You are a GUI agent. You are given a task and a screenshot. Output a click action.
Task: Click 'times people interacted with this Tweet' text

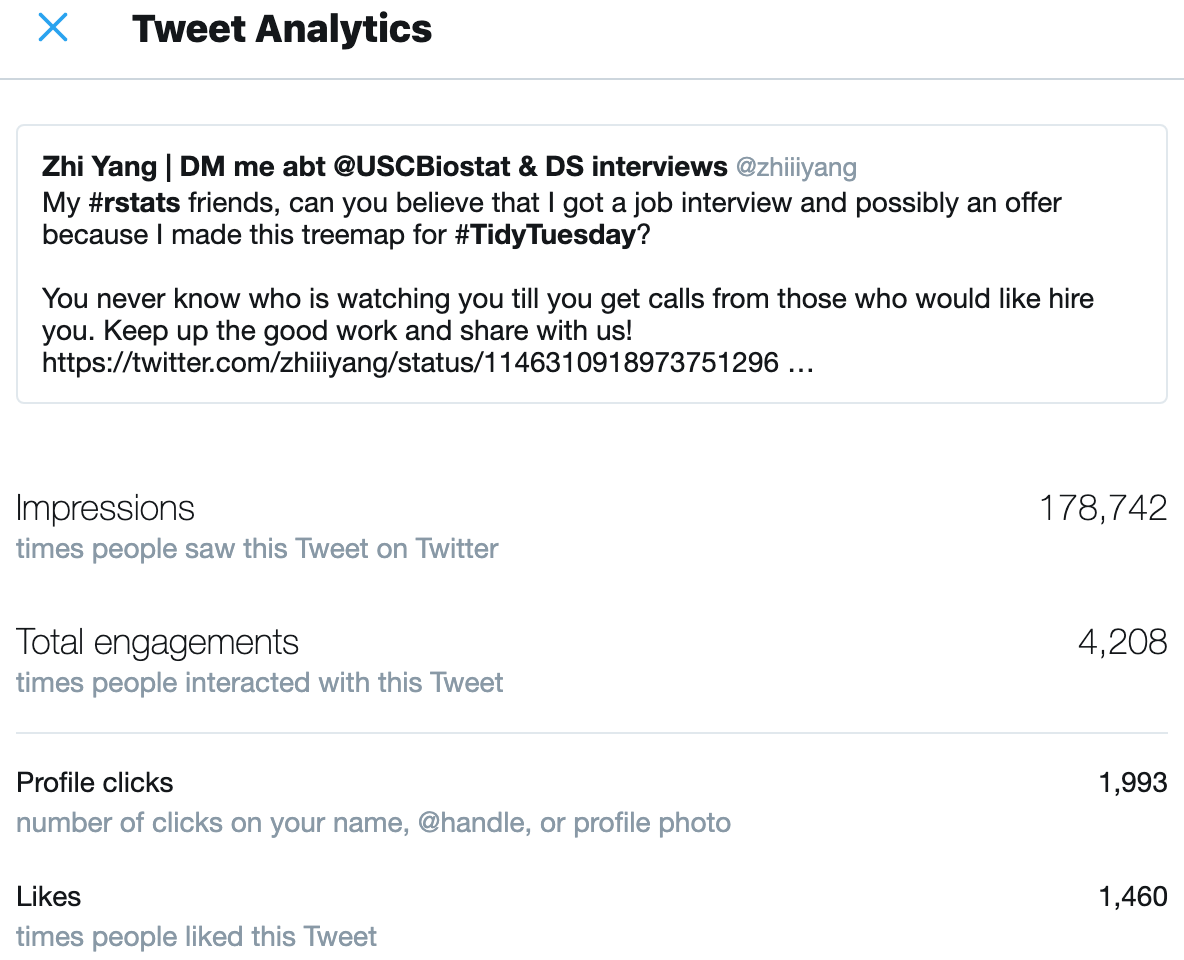259,682
